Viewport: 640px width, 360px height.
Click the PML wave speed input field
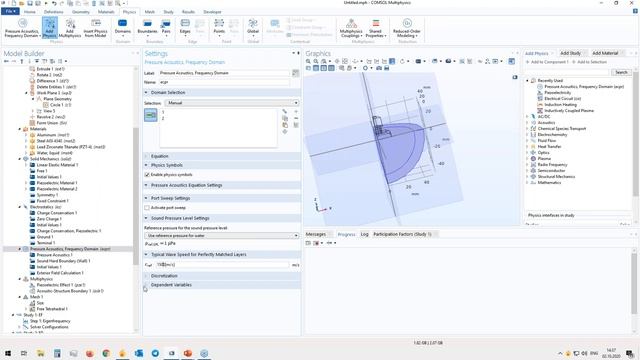(222, 265)
